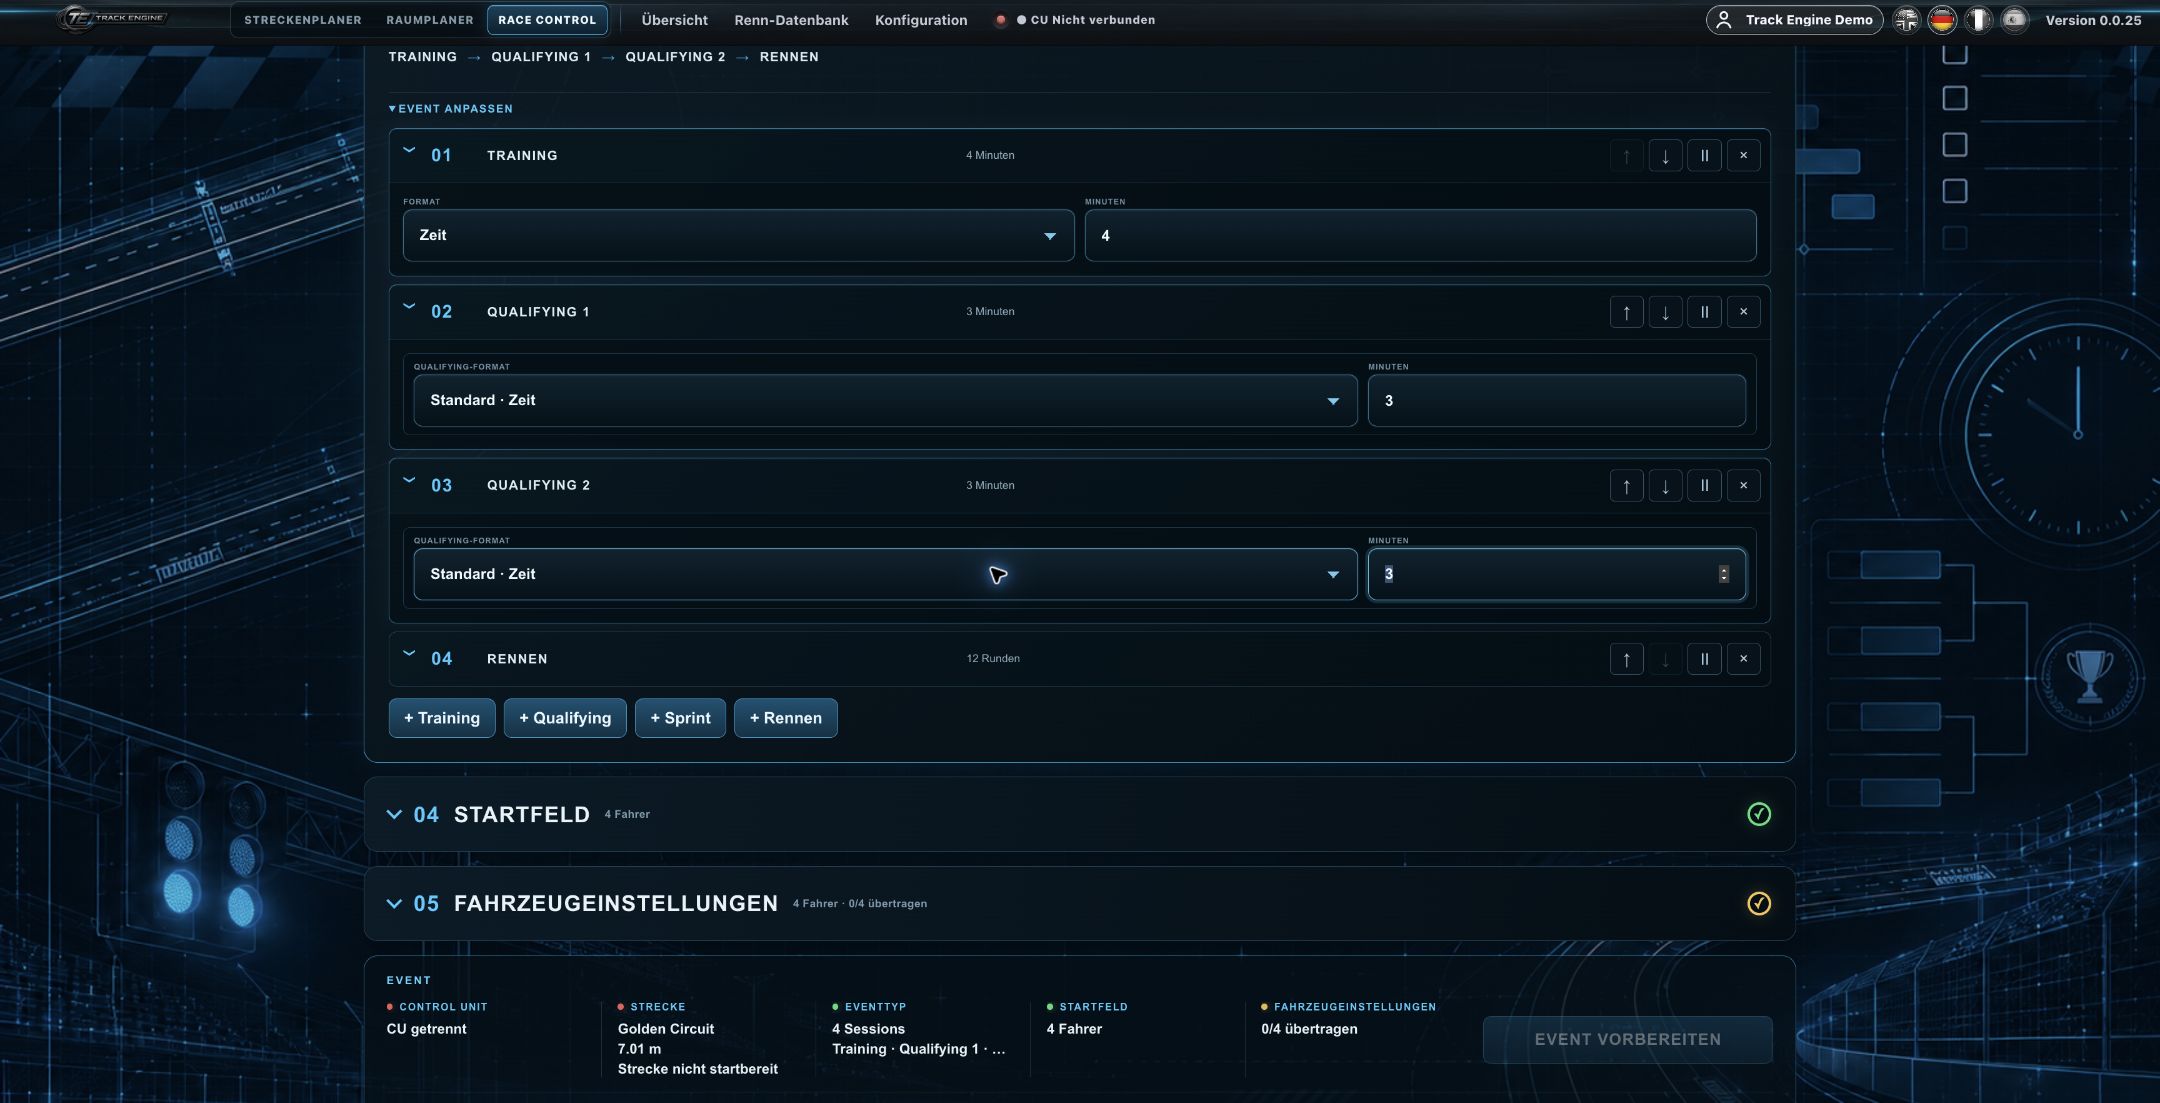
Task: Move Qualifying 1 down one position
Action: click(1665, 312)
